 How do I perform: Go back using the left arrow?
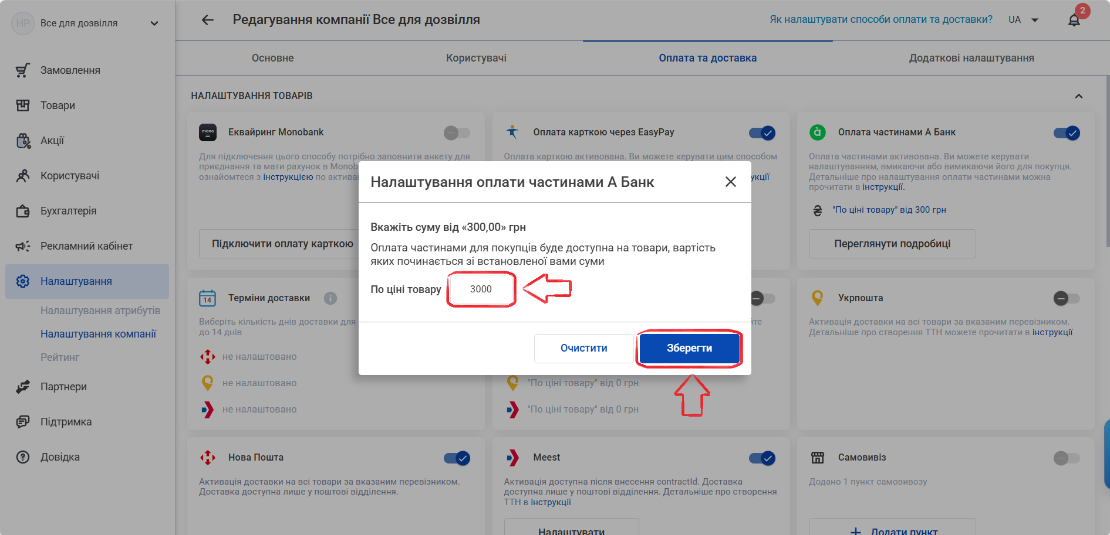(x=207, y=20)
